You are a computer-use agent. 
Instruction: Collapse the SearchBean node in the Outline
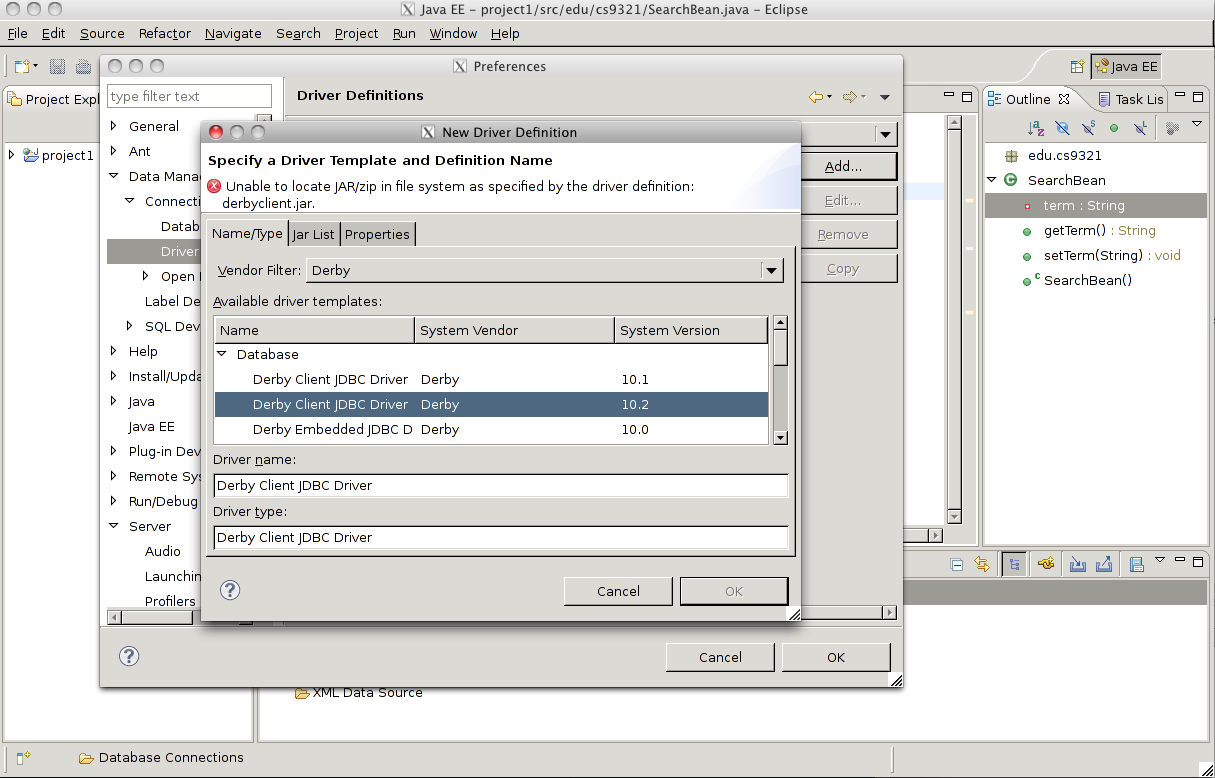pos(992,180)
